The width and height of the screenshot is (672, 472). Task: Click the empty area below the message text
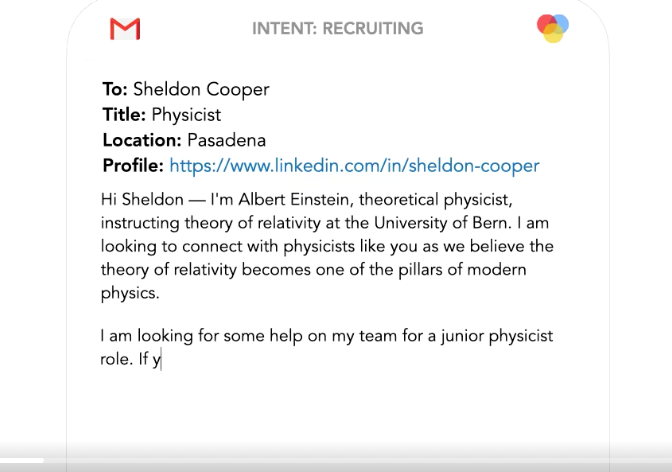click(337, 409)
